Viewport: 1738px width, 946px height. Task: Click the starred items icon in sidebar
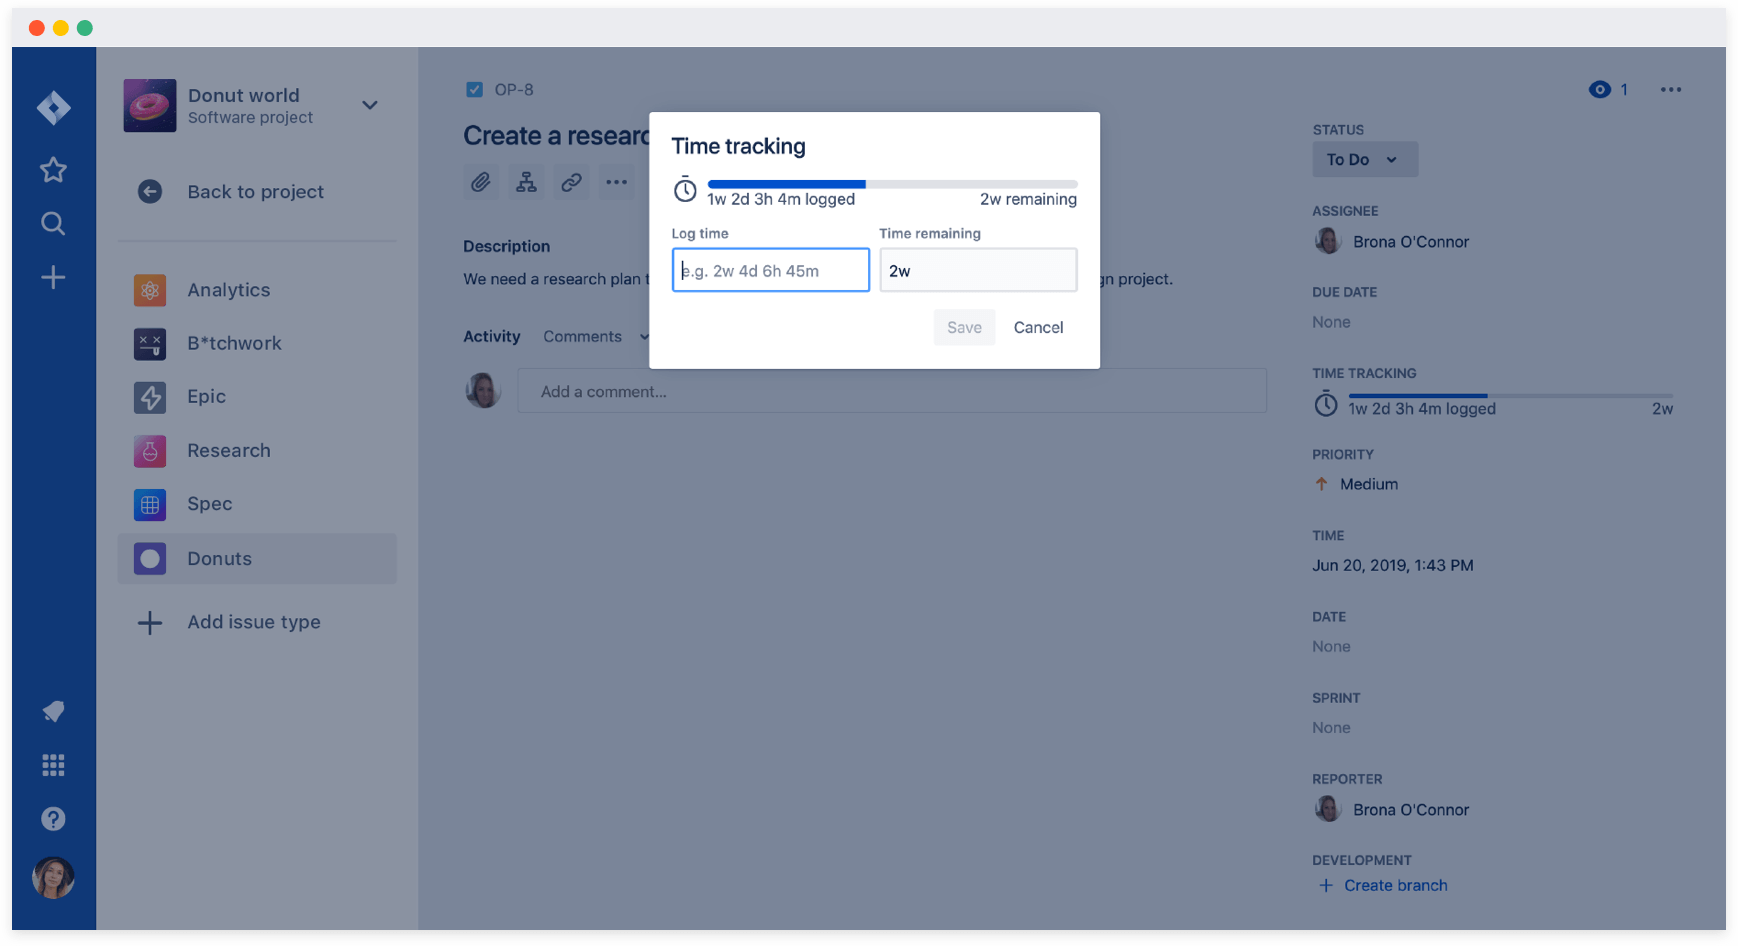pyautogui.click(x=53, y=169)
